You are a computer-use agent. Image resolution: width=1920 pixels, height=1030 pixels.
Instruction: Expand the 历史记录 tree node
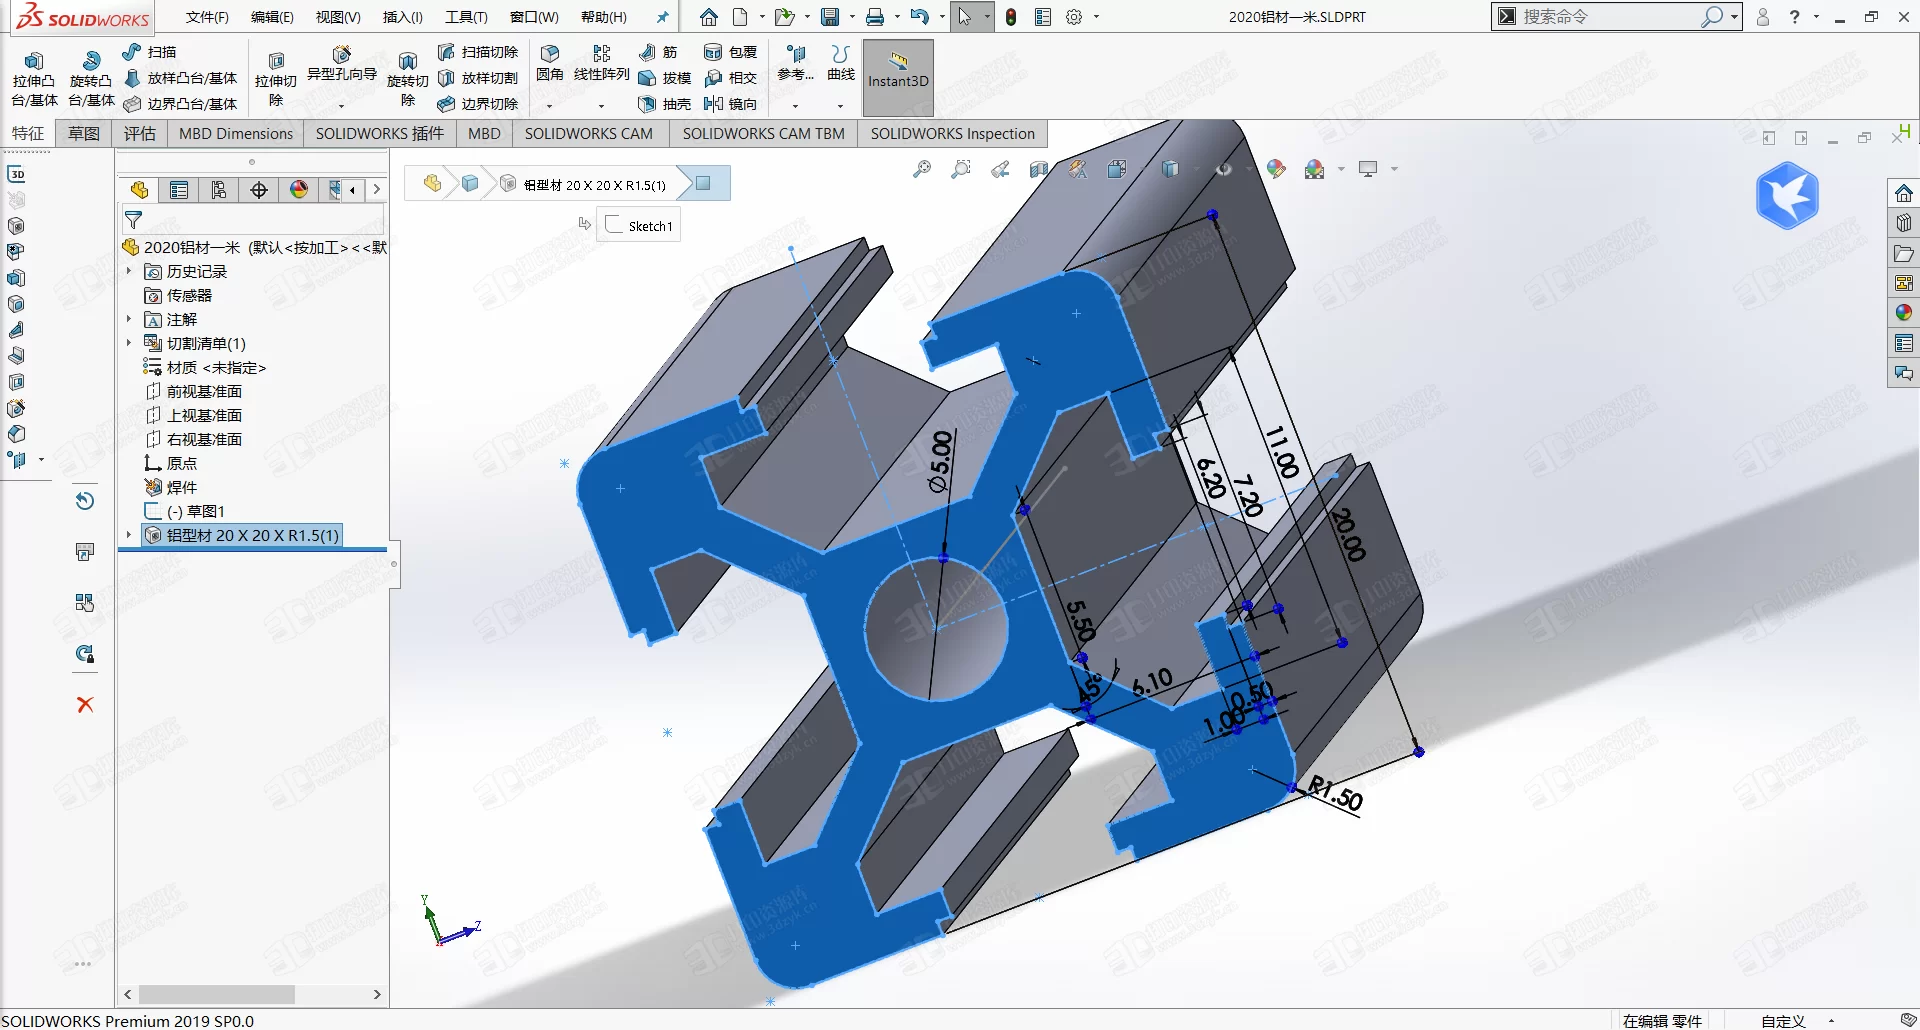tap(129, 271)
